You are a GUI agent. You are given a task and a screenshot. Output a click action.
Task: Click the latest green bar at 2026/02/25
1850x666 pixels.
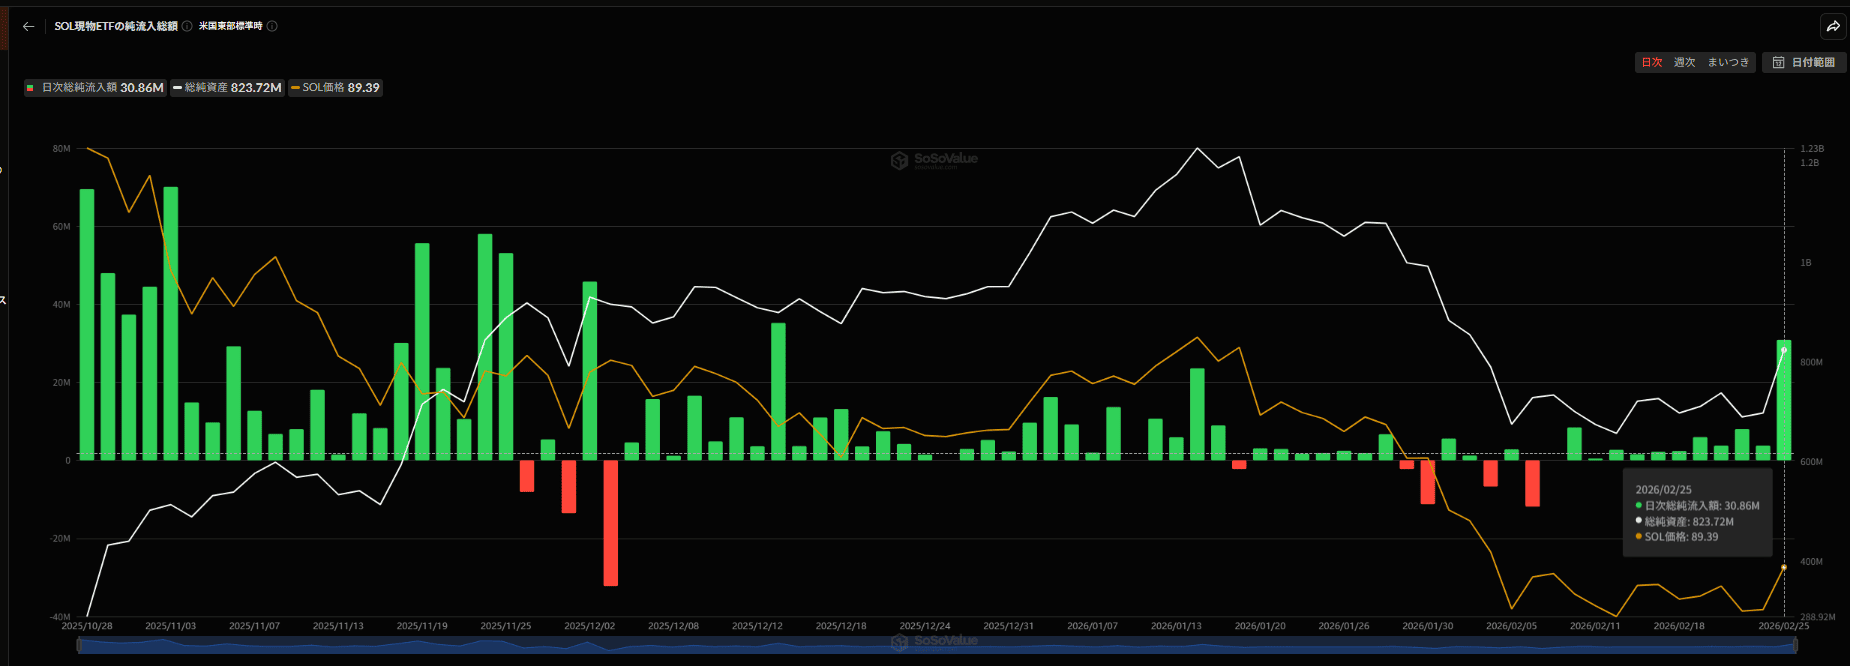pyautogui.click(x=1783, y=400)
